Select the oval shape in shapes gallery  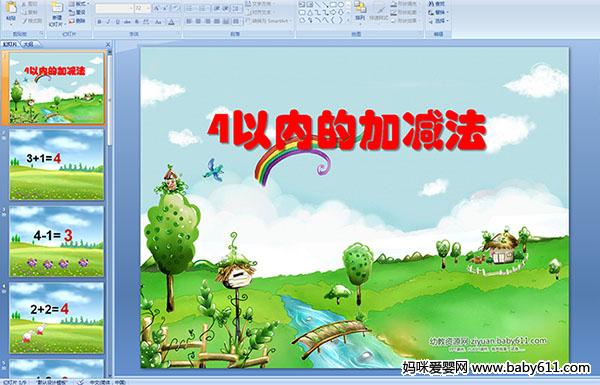(x=341, y=4)
